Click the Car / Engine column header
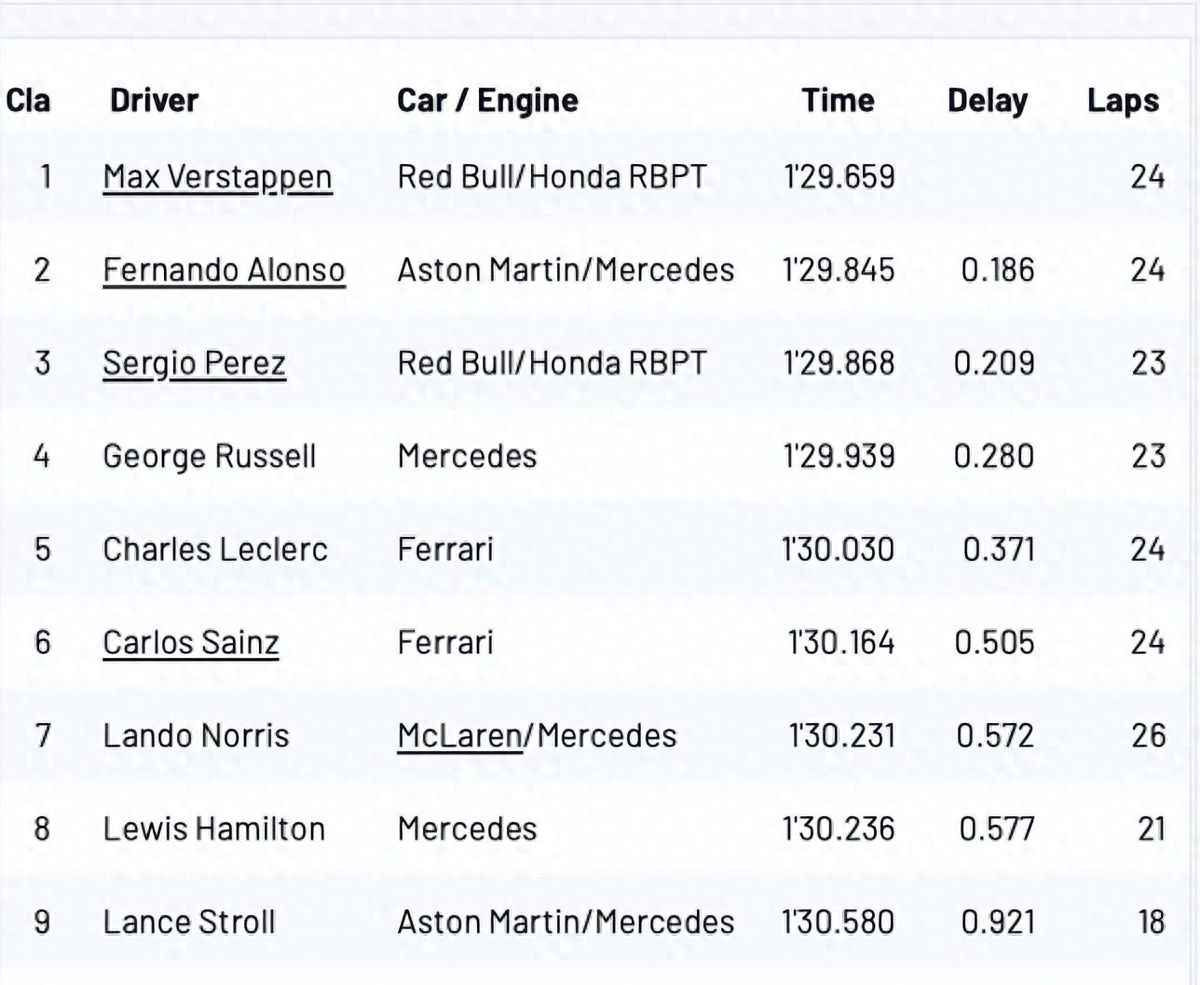 click(487, 100)
